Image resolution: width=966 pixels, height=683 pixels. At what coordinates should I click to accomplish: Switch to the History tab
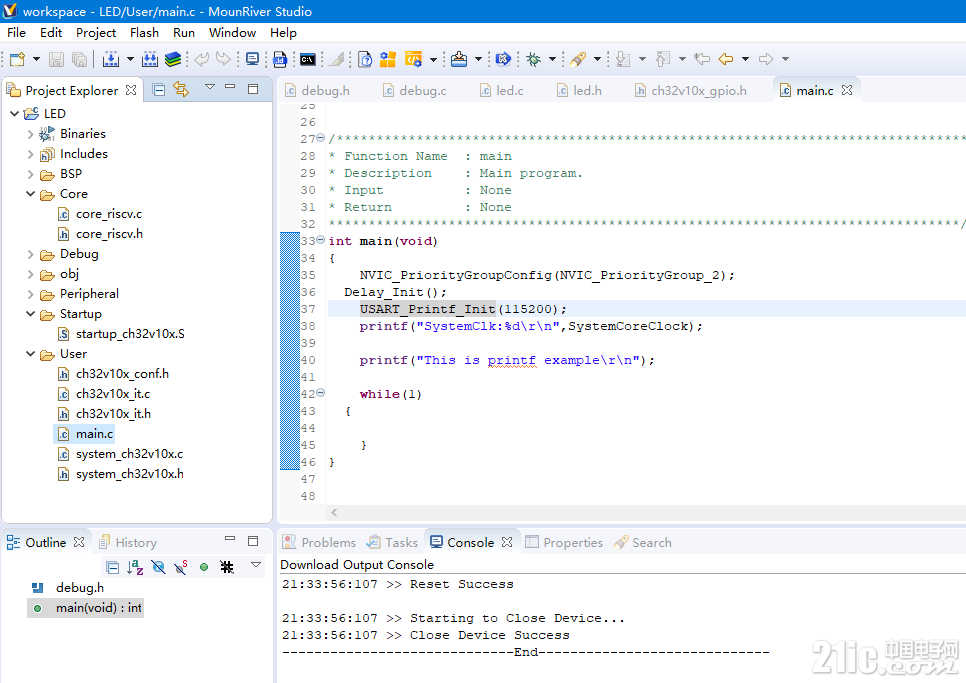point(128,543)
